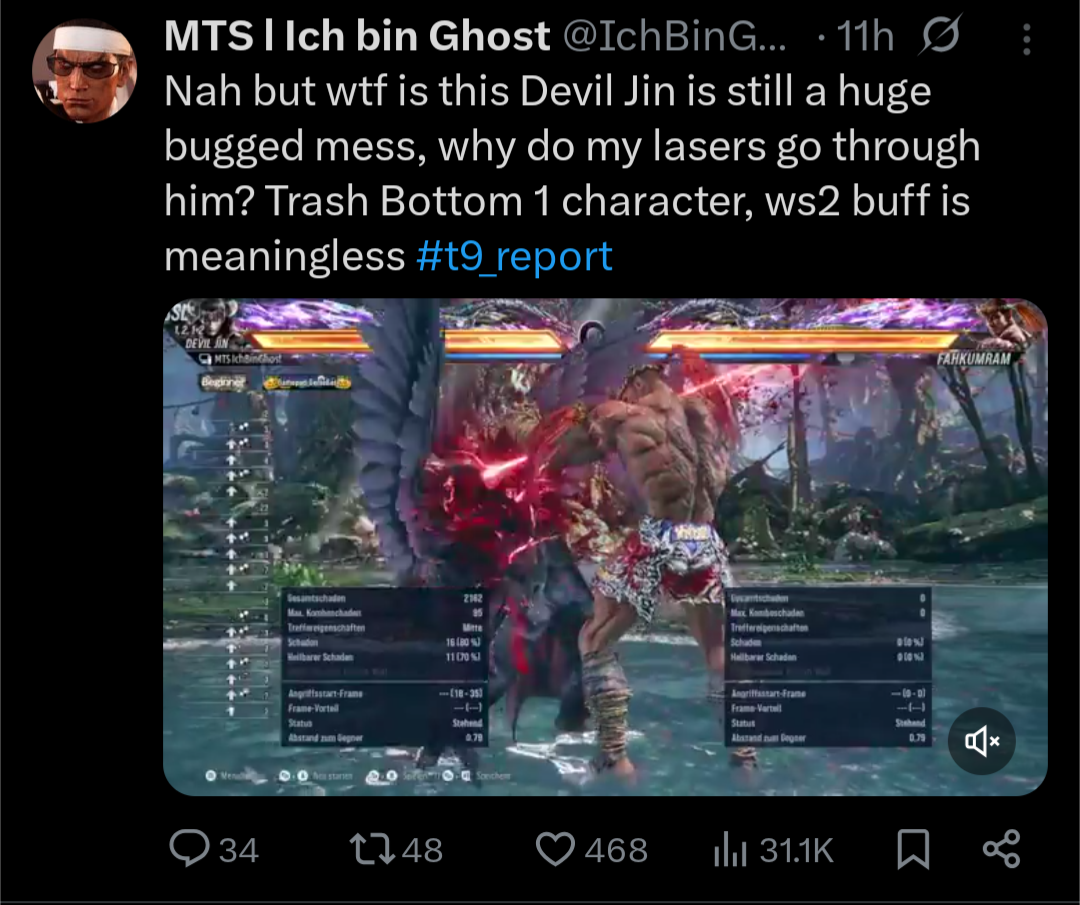Open the three-dot more options menu
The height and width of the screenshot is (905, 1080).
[1026, 39]
